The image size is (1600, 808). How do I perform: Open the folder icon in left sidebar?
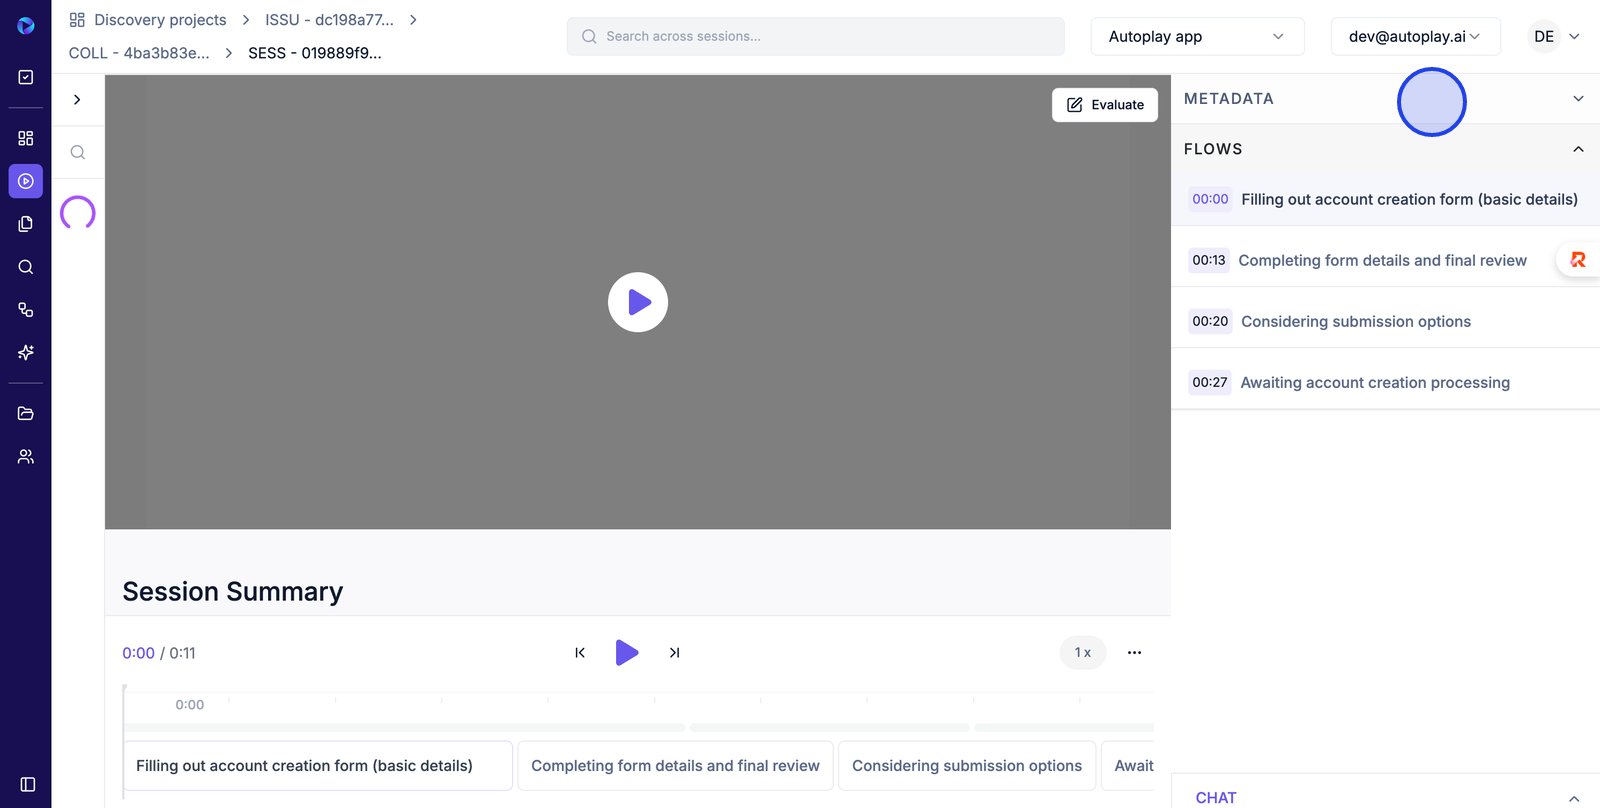pos(26,413)
